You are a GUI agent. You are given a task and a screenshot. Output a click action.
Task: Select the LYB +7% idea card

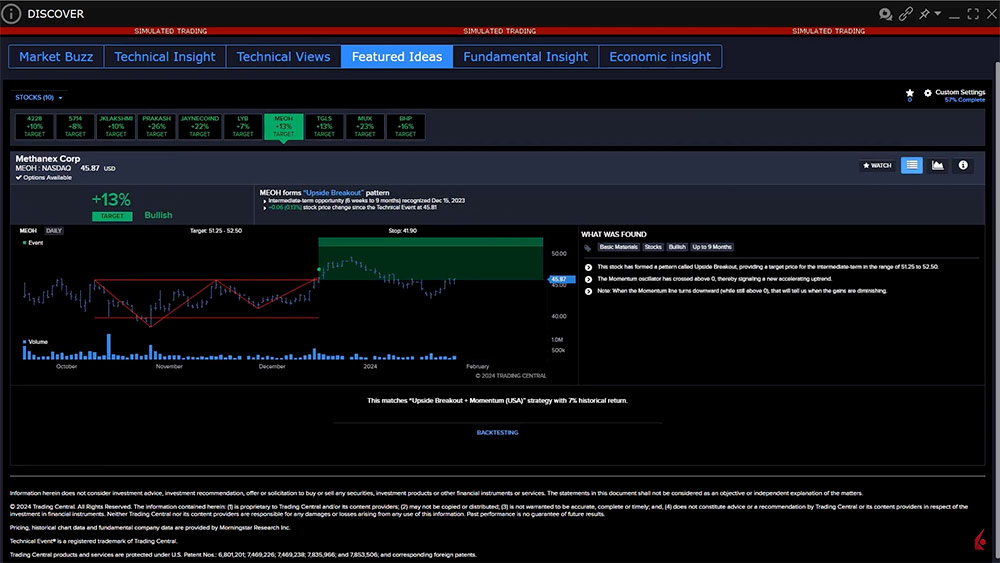click(x=243, y=126)
